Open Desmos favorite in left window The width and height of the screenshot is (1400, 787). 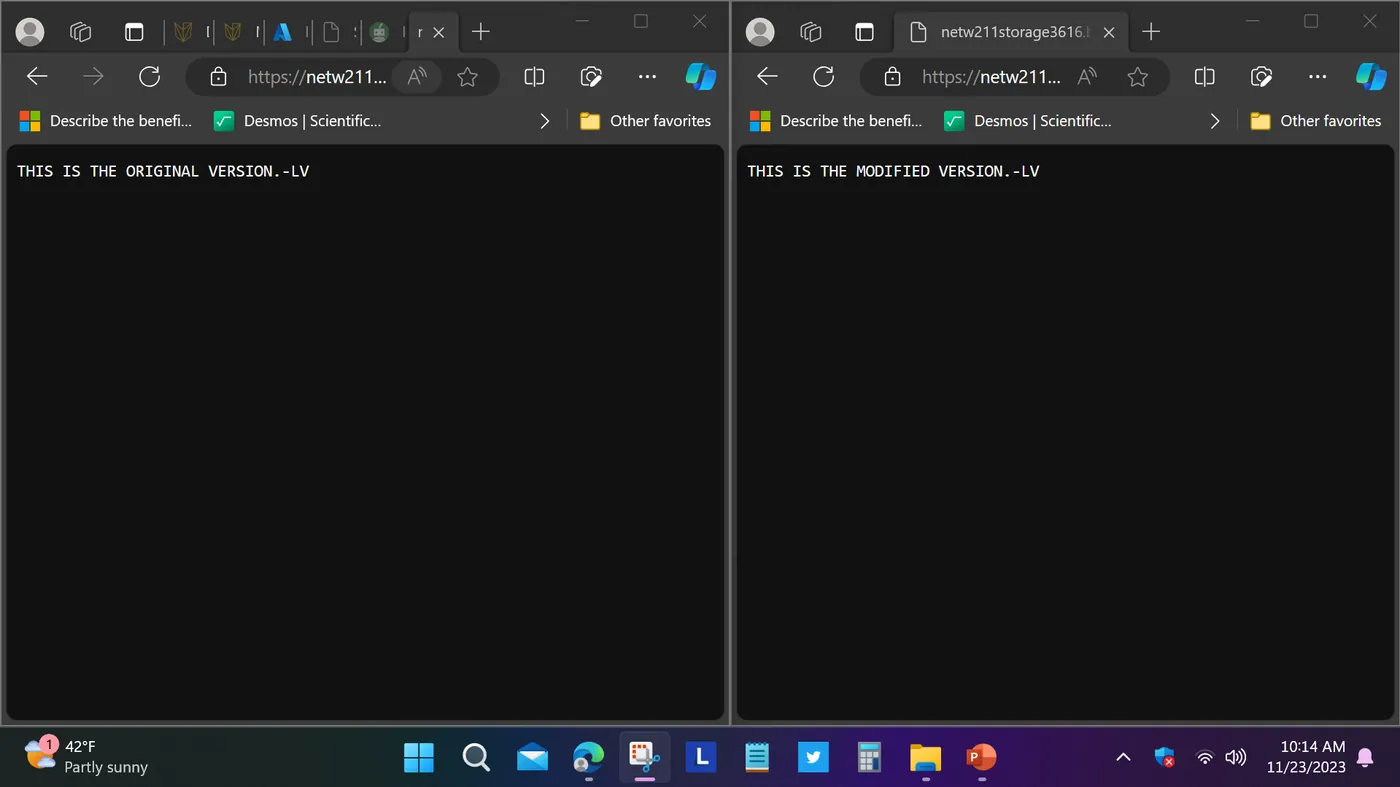(x=297, y=121)
